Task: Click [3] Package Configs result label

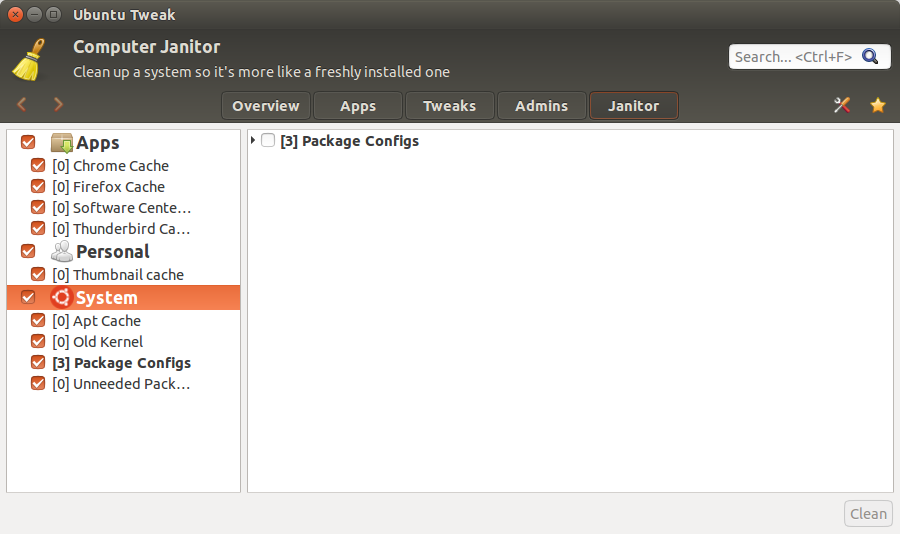Action: click(x=350, y=141)
